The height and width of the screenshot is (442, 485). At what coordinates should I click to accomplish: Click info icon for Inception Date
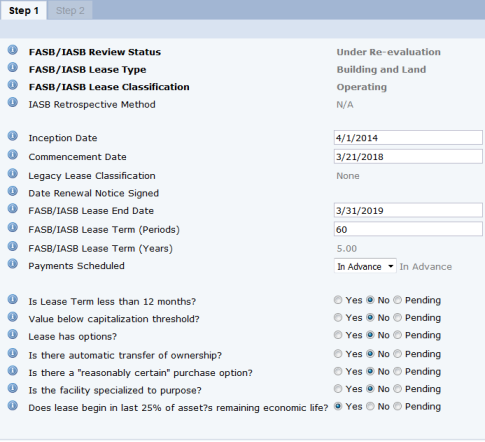point(13,136)
